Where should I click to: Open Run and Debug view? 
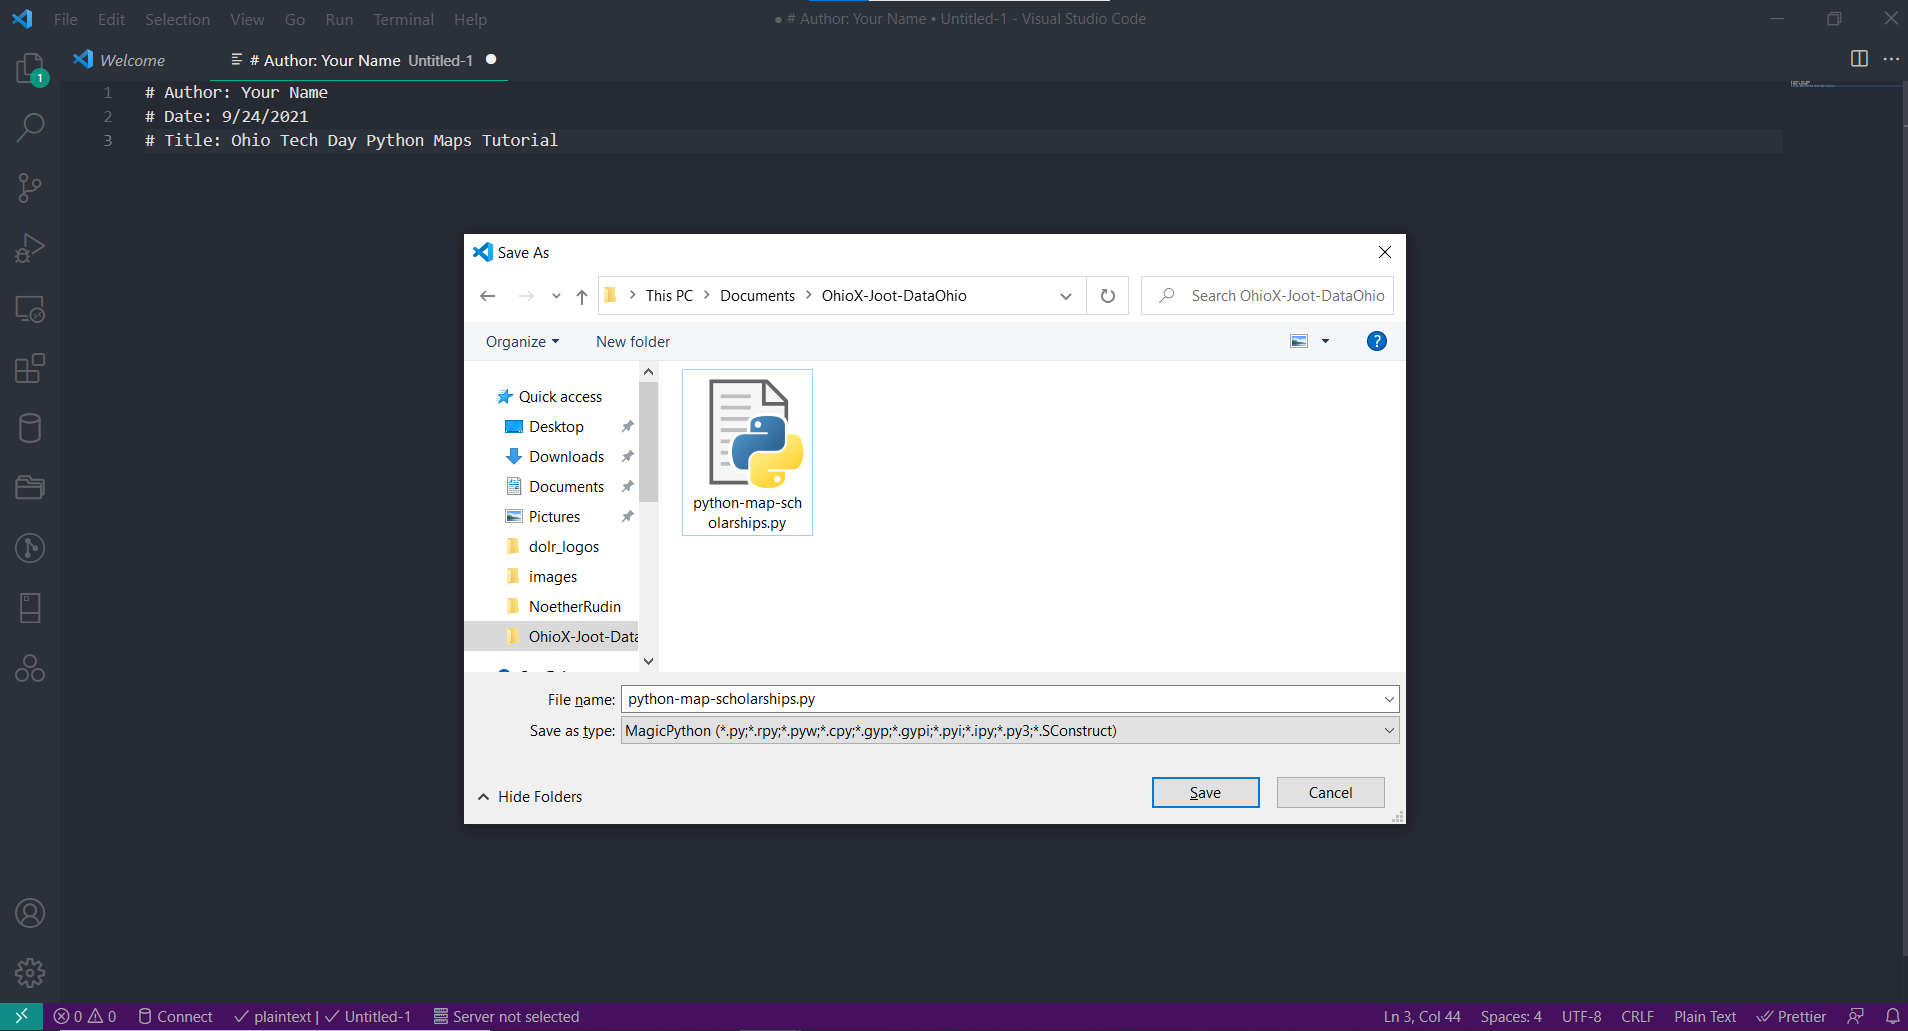tap(30, 248)
